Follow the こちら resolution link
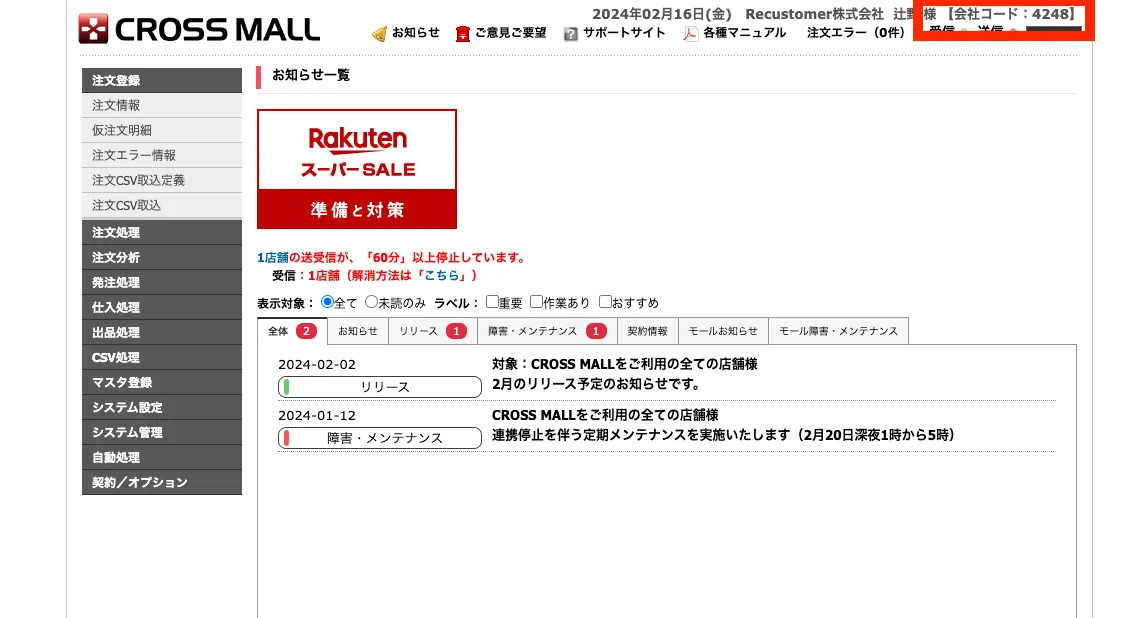Screen dimensions: 1129x618 [441, 275]
